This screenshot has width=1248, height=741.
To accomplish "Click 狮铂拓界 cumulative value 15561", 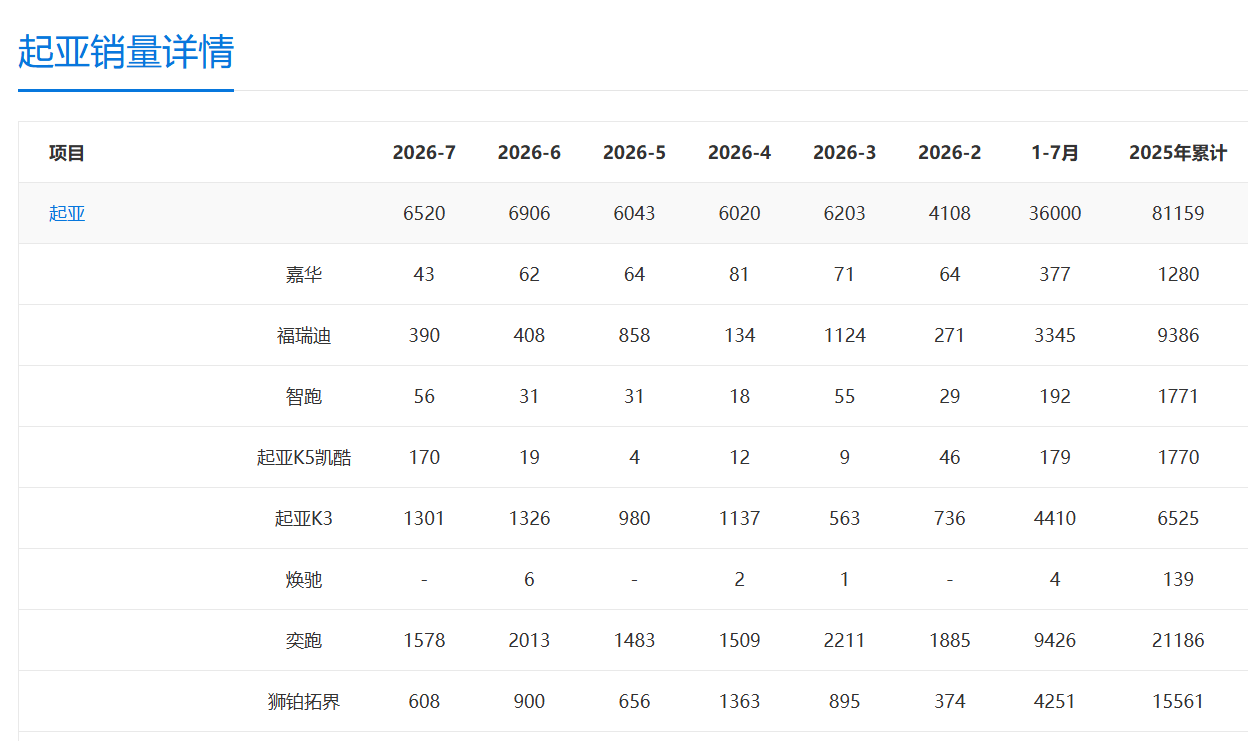I will pos(1178,701).
